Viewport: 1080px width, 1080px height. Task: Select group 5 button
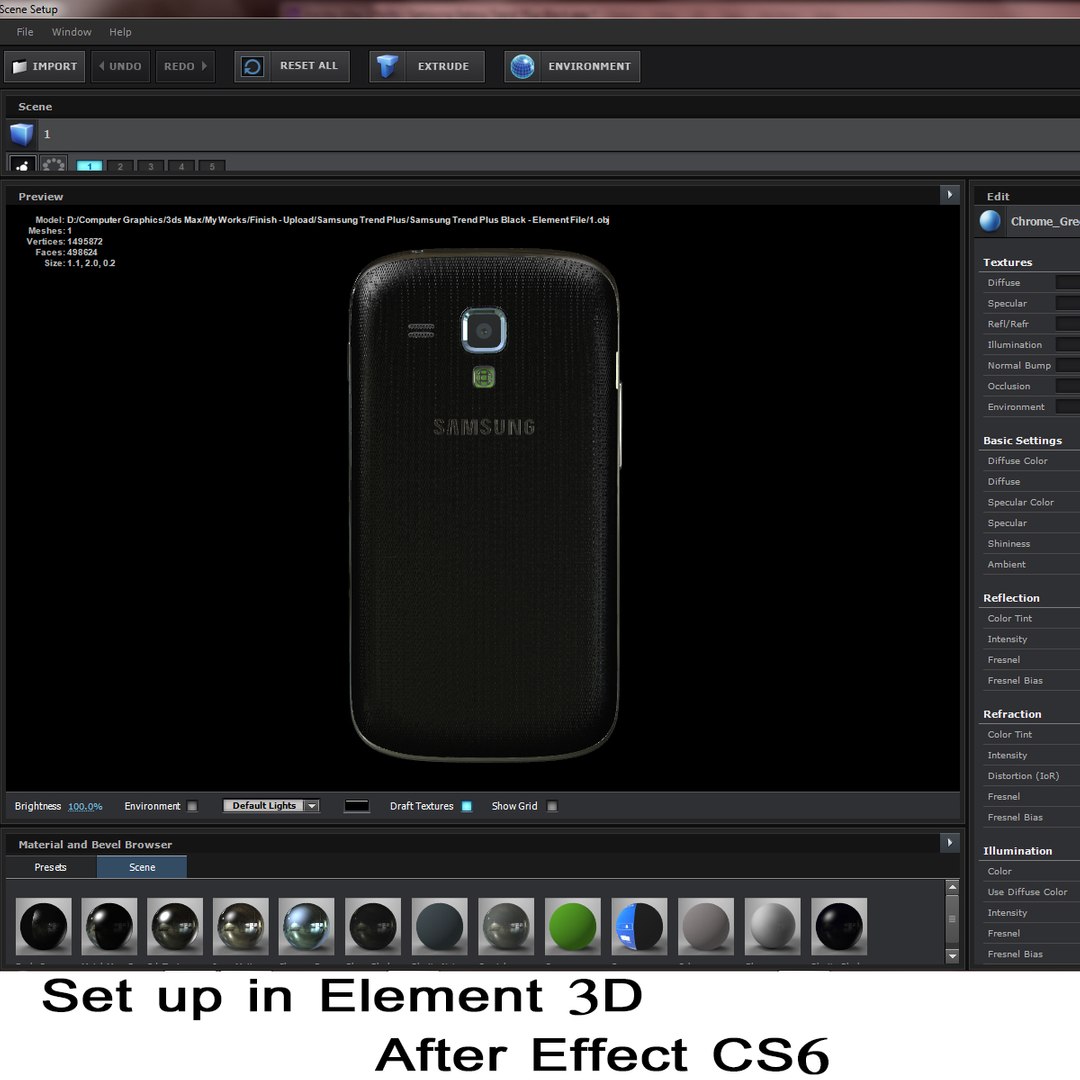click(212, 166)
